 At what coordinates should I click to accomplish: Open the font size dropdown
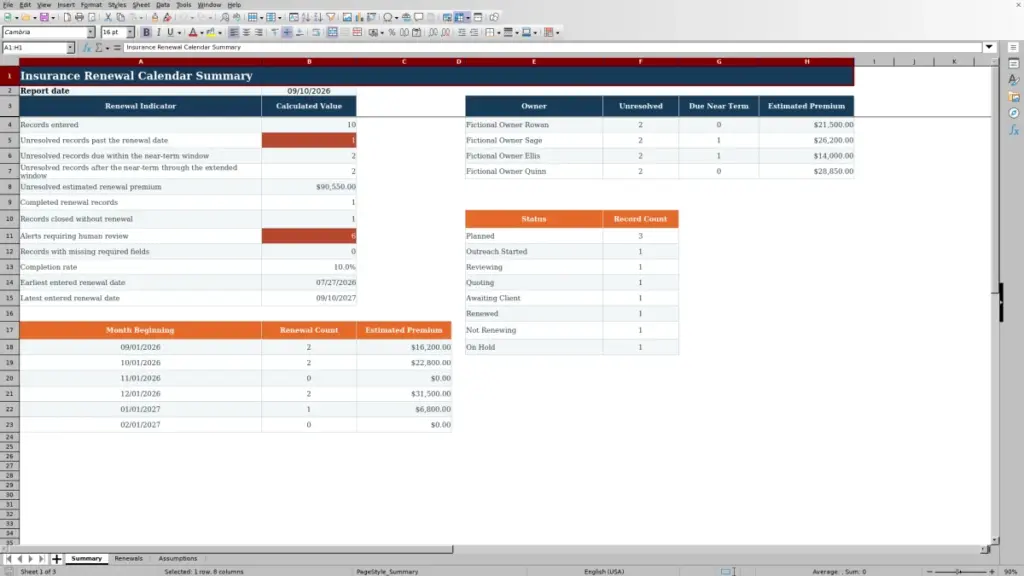pos(130,32)
